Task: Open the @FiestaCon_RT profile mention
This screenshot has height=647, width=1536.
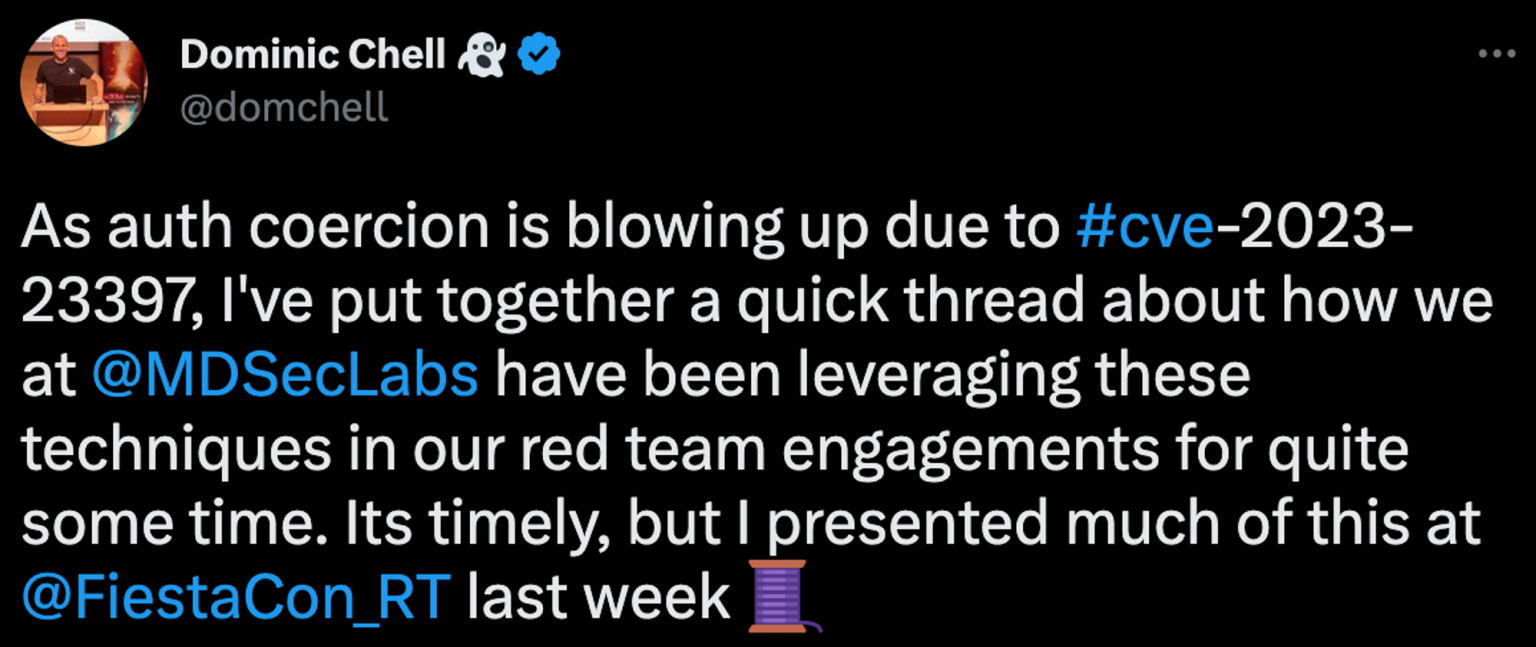Action: pos(236,599)
